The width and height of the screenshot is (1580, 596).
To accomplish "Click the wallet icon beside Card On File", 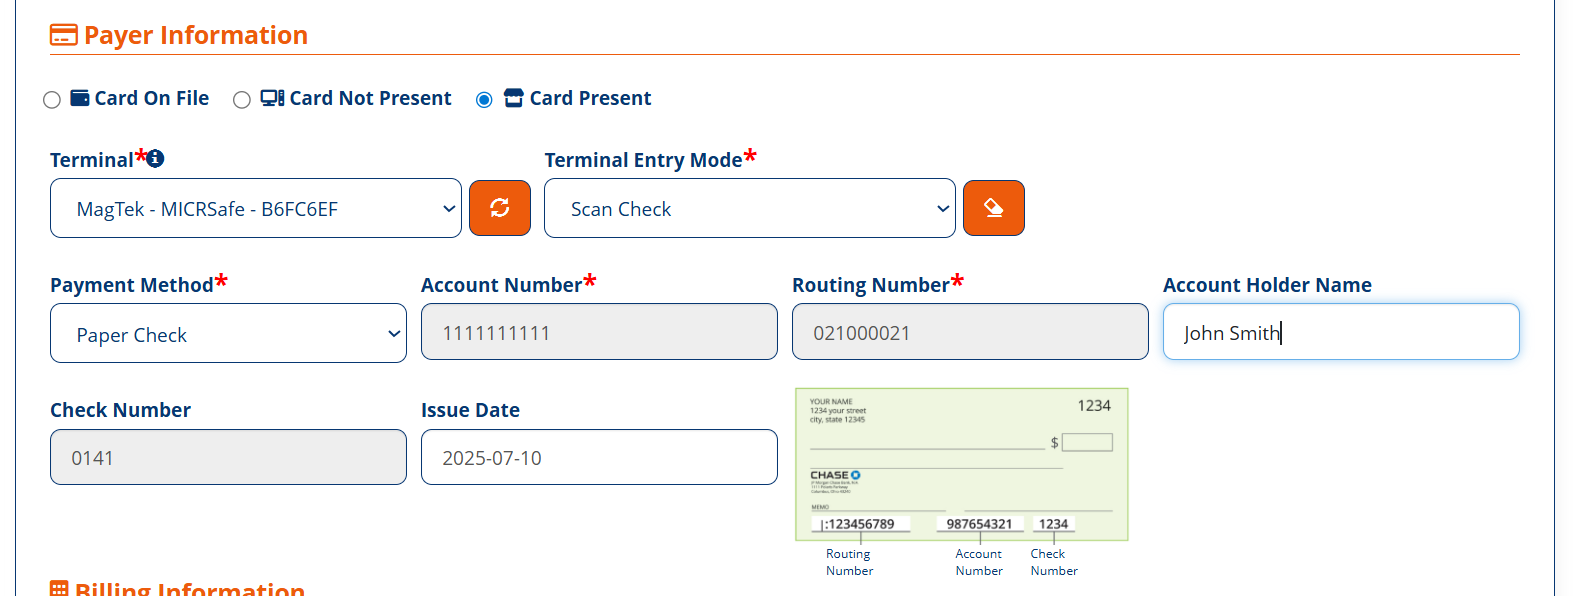I will tap(80, 98).
